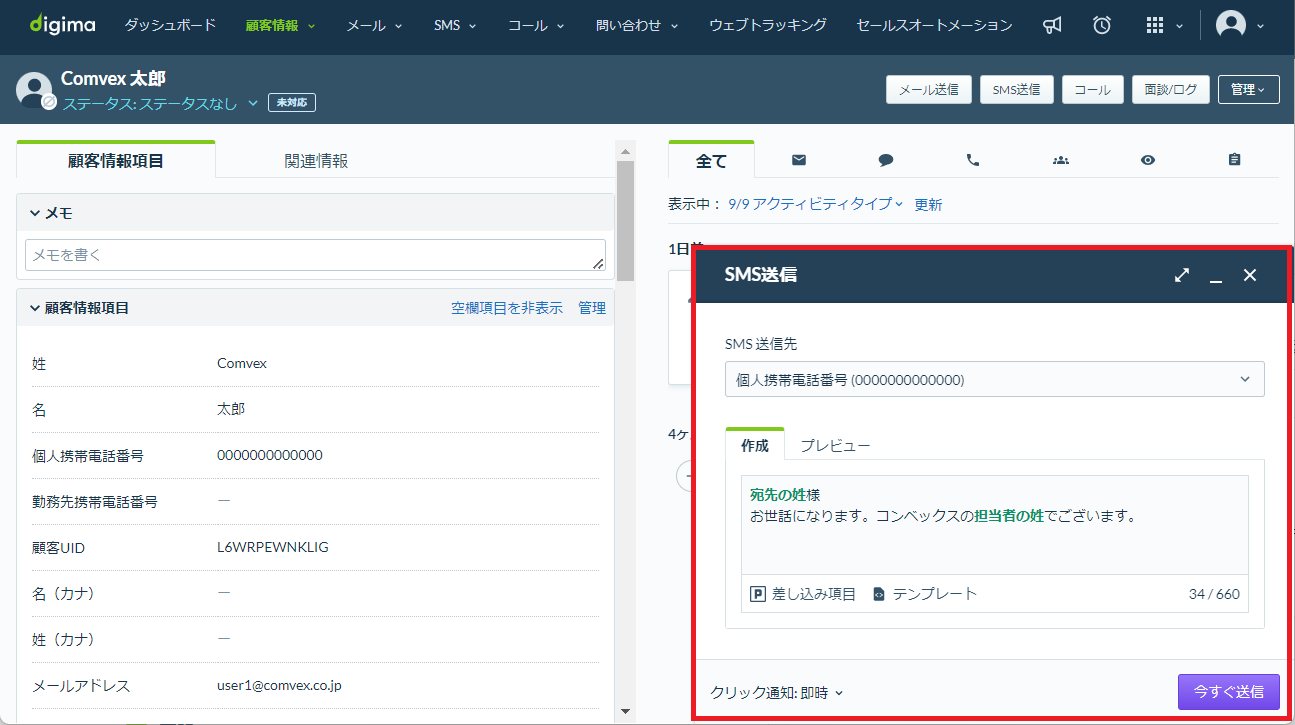Open the クリック通知 即時 dropdown
The image size is (1295, 725).
[x=777, y=692]
